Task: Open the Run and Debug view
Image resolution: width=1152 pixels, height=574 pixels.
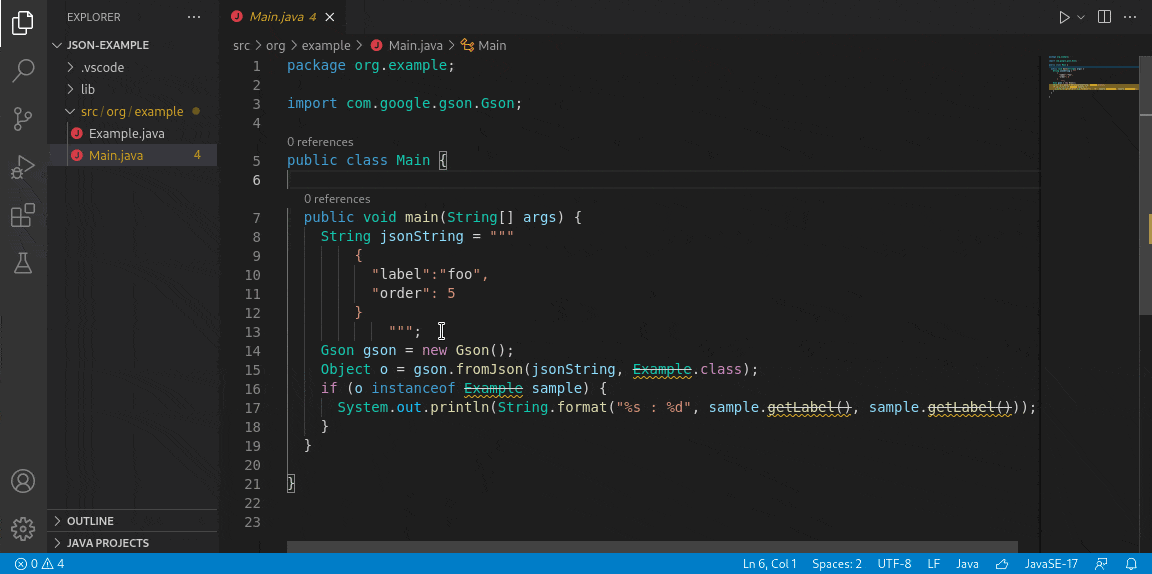Action: coord(24,168)
